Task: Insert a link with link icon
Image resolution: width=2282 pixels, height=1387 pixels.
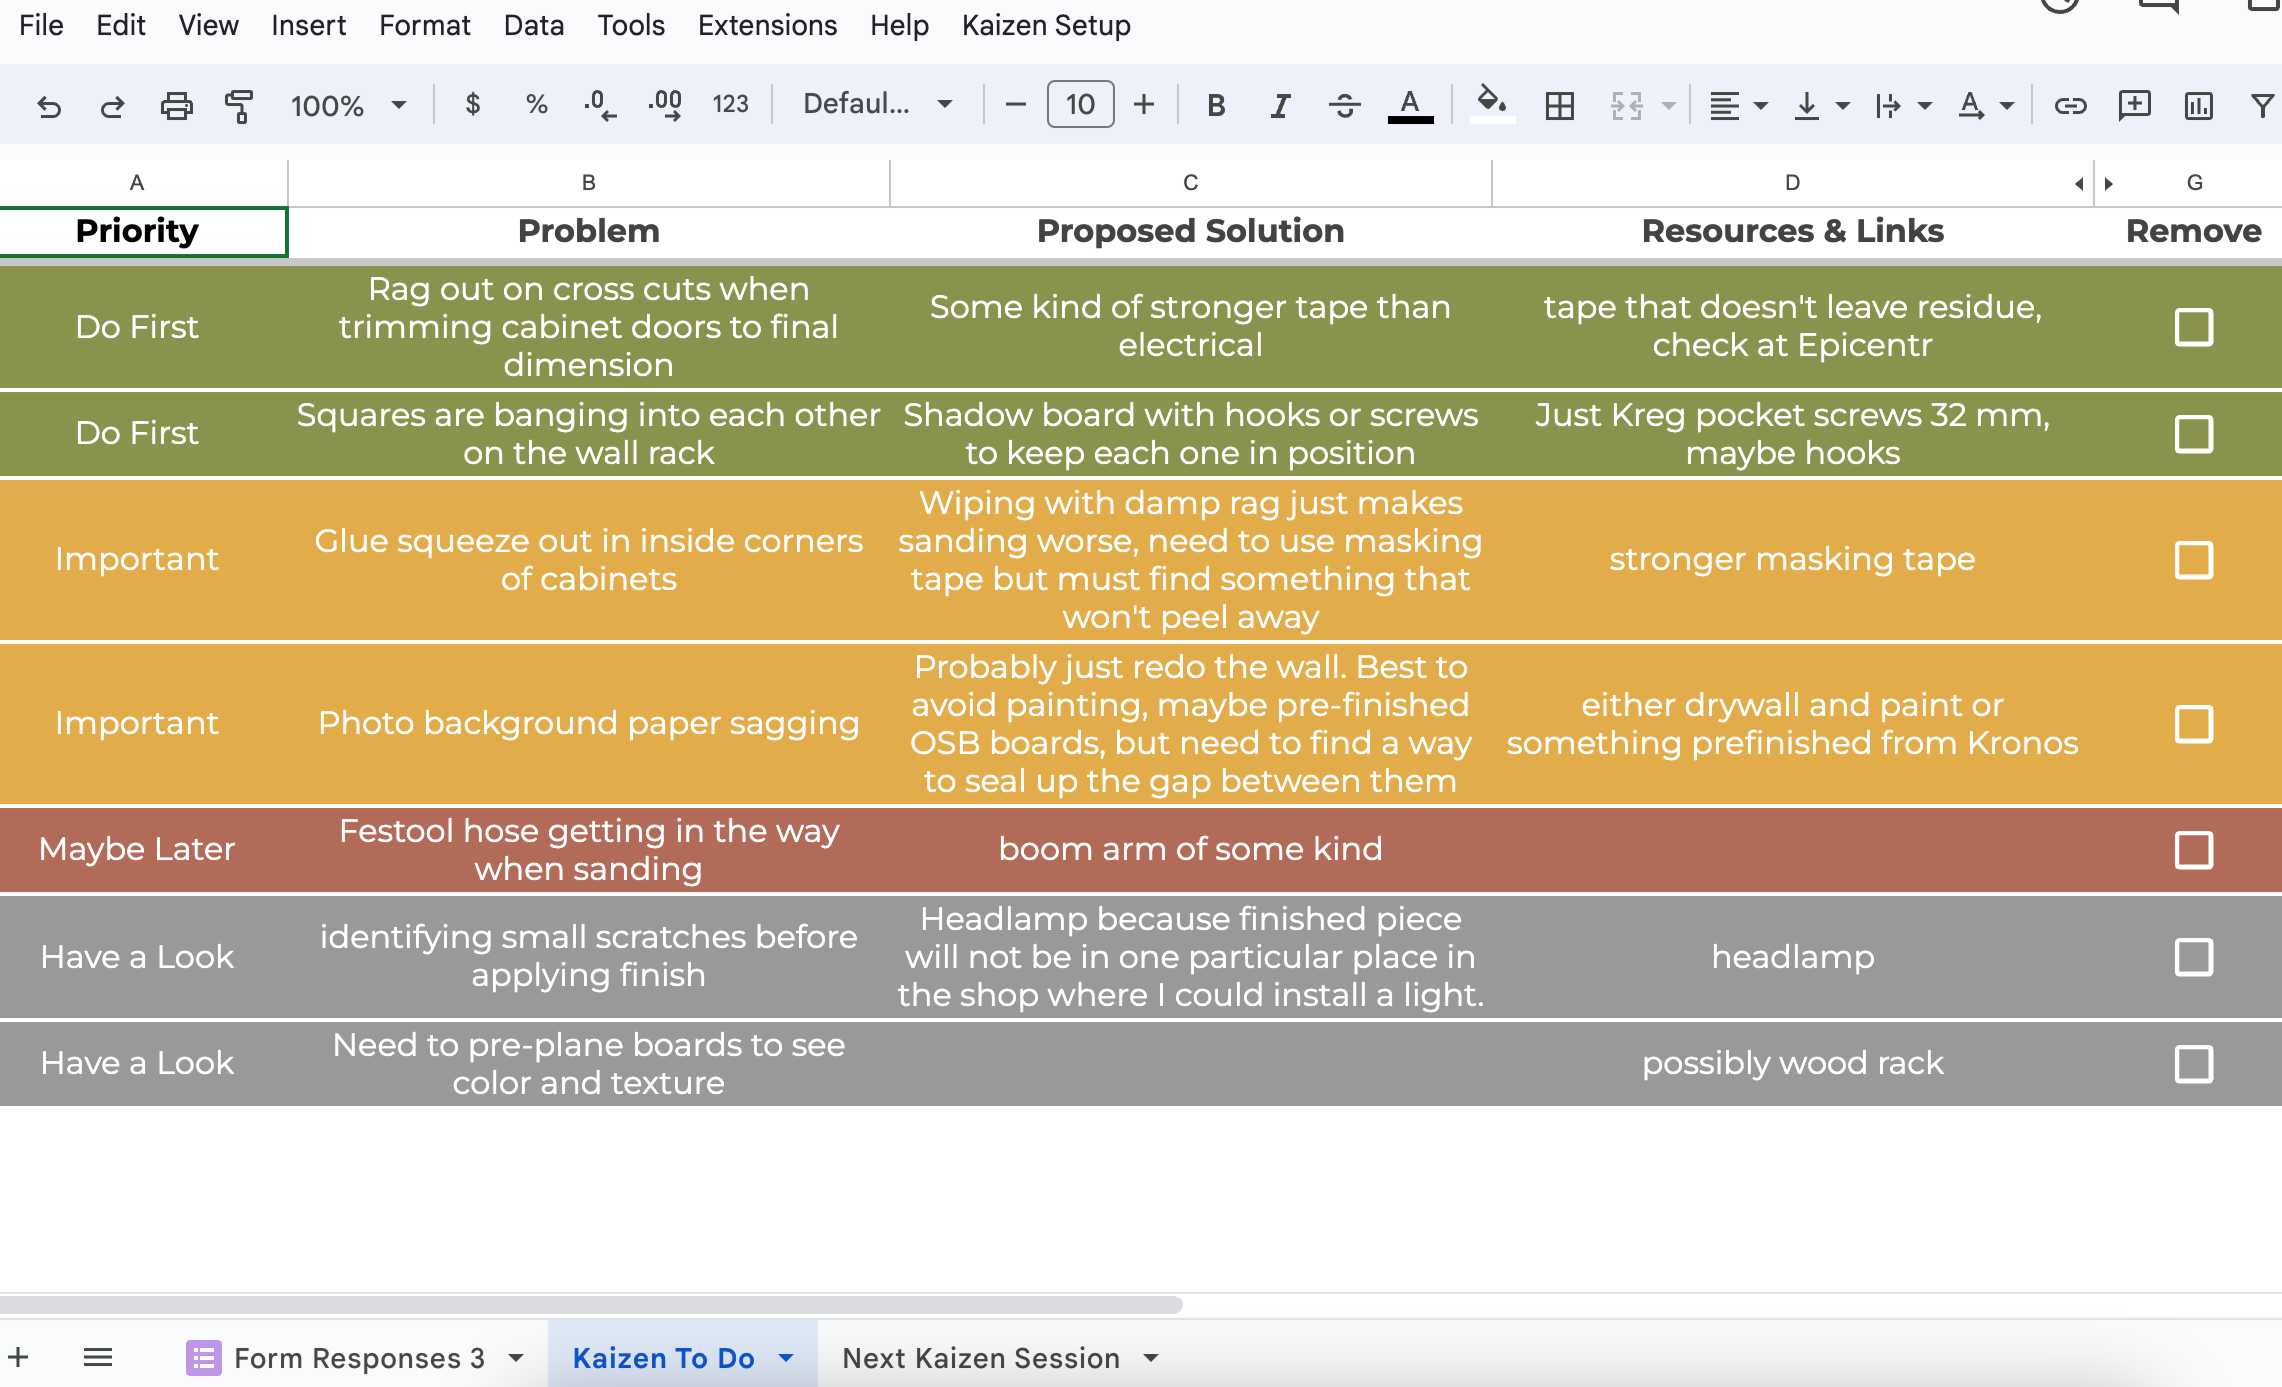Action: point(2070,105)
